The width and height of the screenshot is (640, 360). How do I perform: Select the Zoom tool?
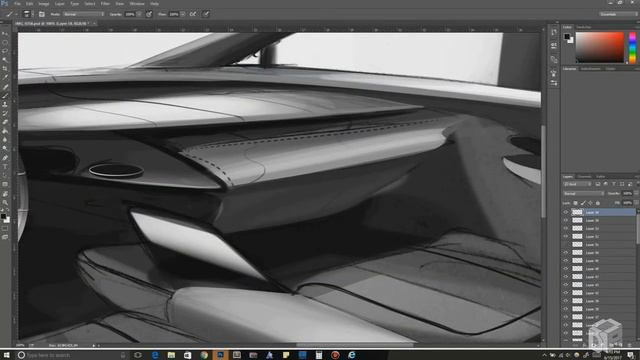pyautogui.click(x=5, y=202)
